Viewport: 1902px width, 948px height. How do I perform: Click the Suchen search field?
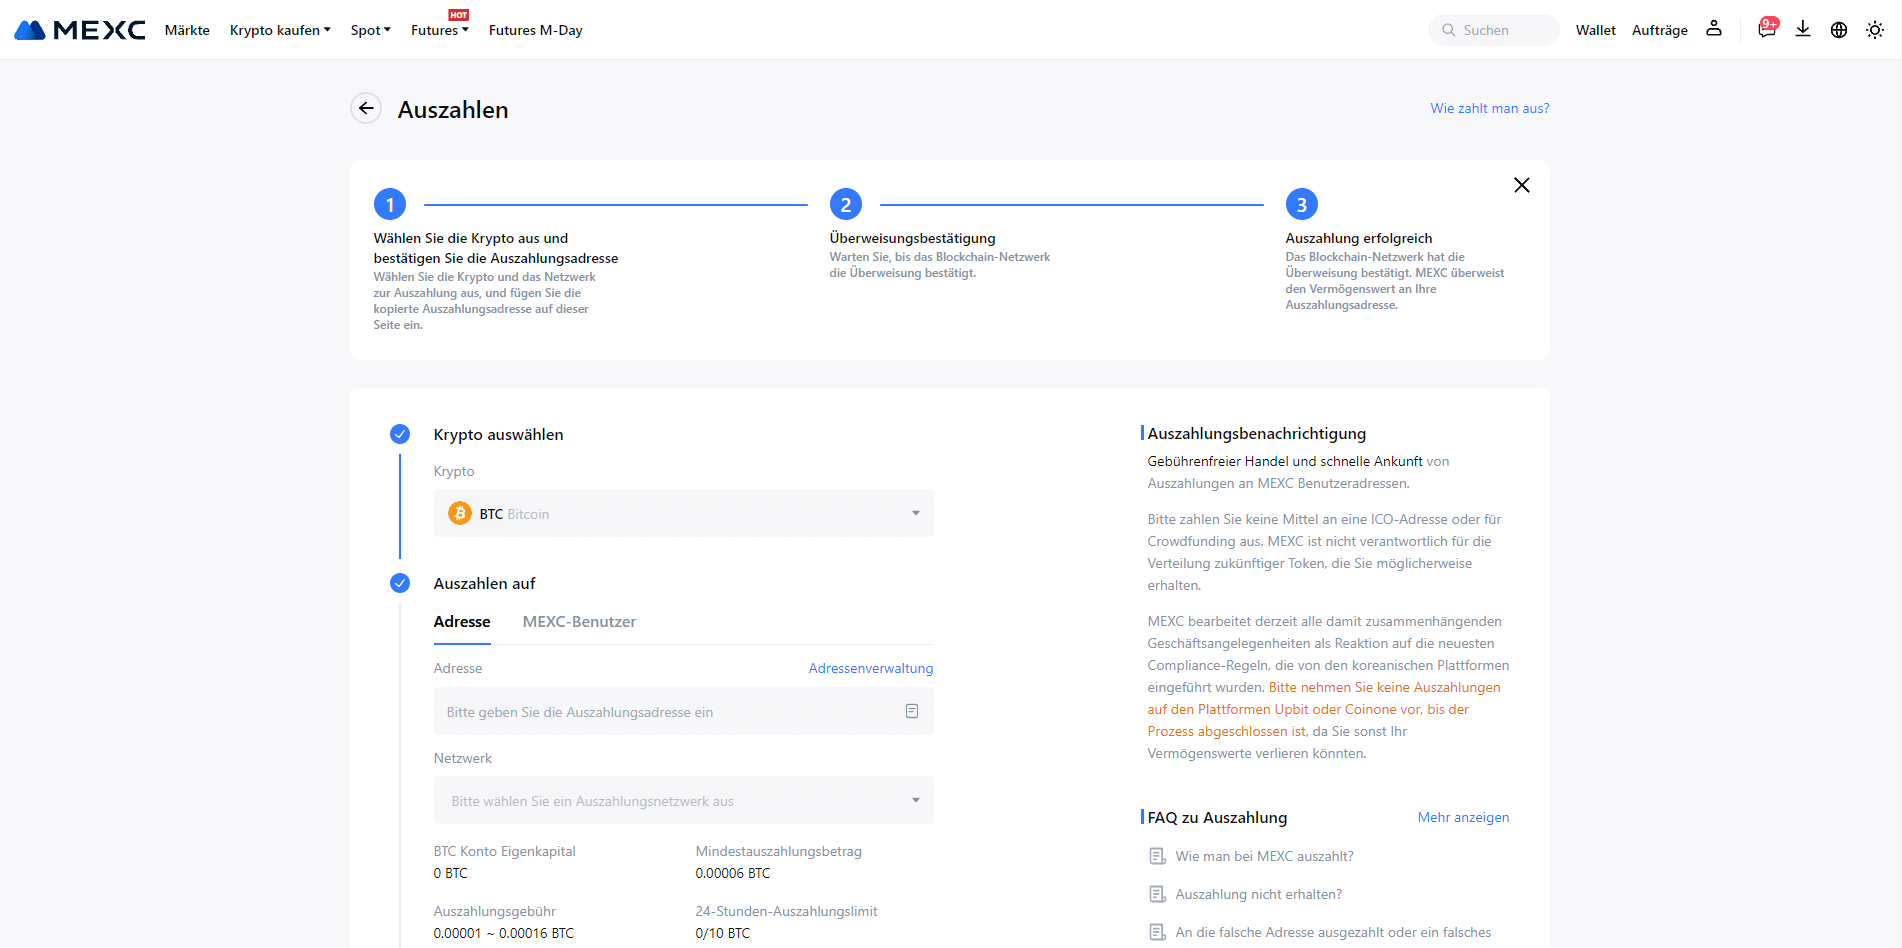point(1494,30)
